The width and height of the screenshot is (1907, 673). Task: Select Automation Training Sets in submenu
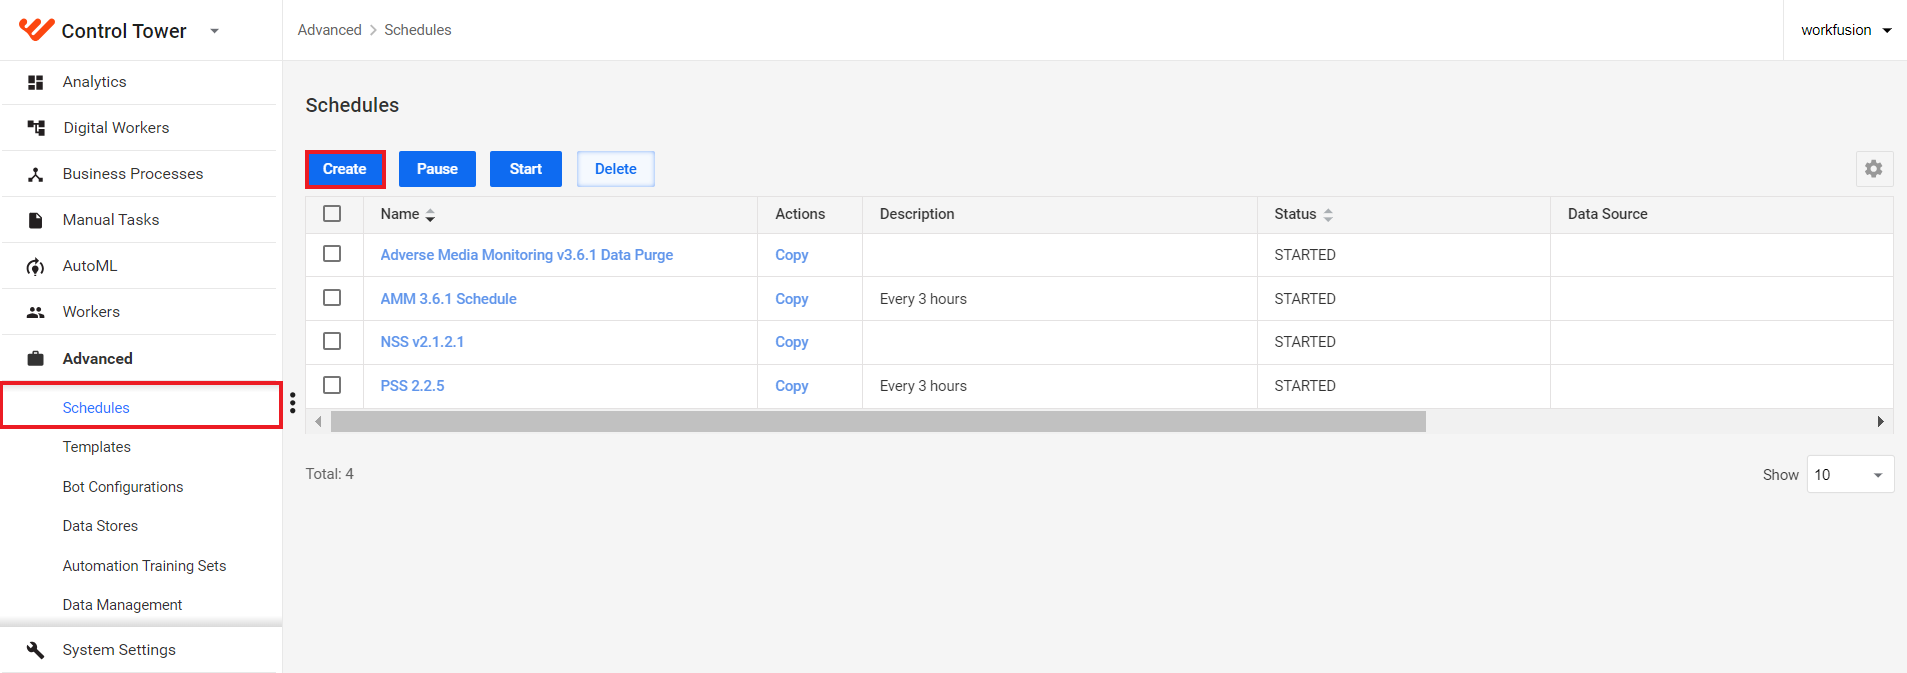[x=144, y=566]
